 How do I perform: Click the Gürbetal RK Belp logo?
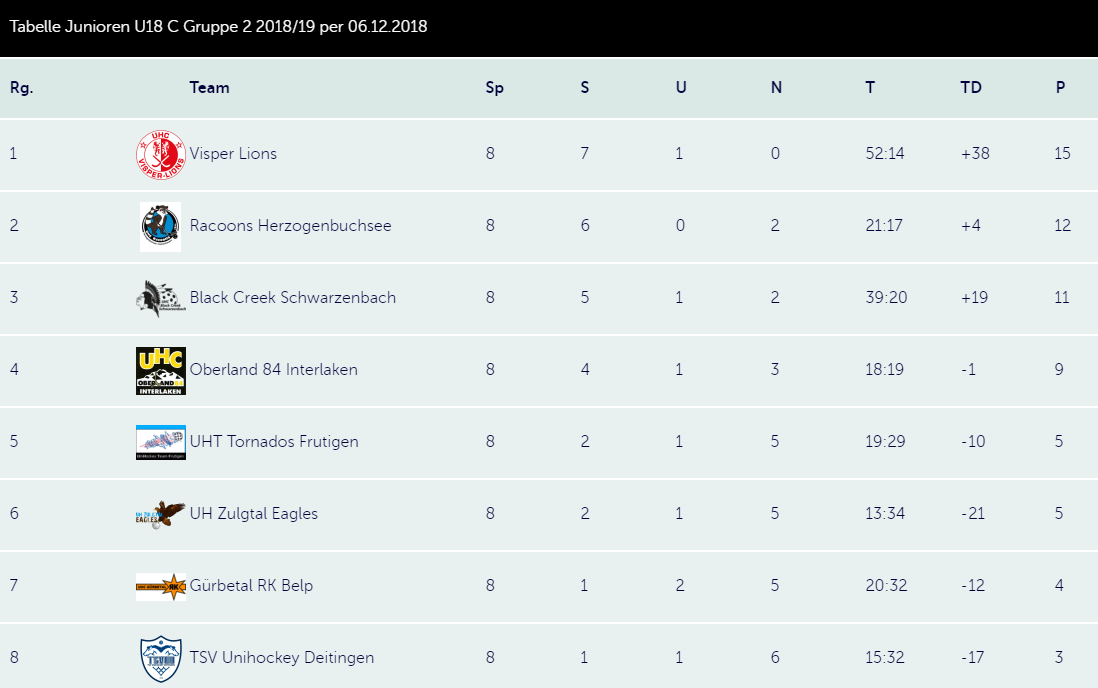[x=161, y=586]
